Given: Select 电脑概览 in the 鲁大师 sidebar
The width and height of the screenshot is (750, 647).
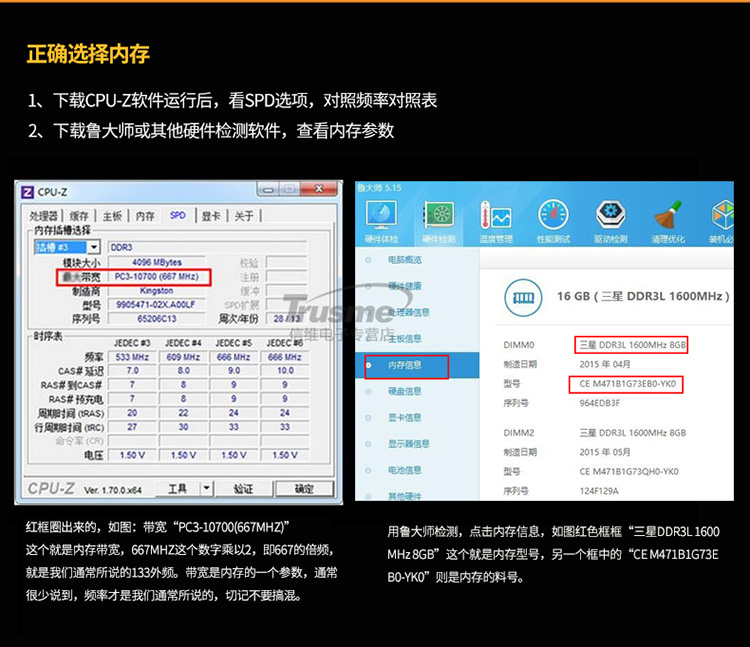Looking at the screenshot, I should pyautogui.click(x=405, y=260).
